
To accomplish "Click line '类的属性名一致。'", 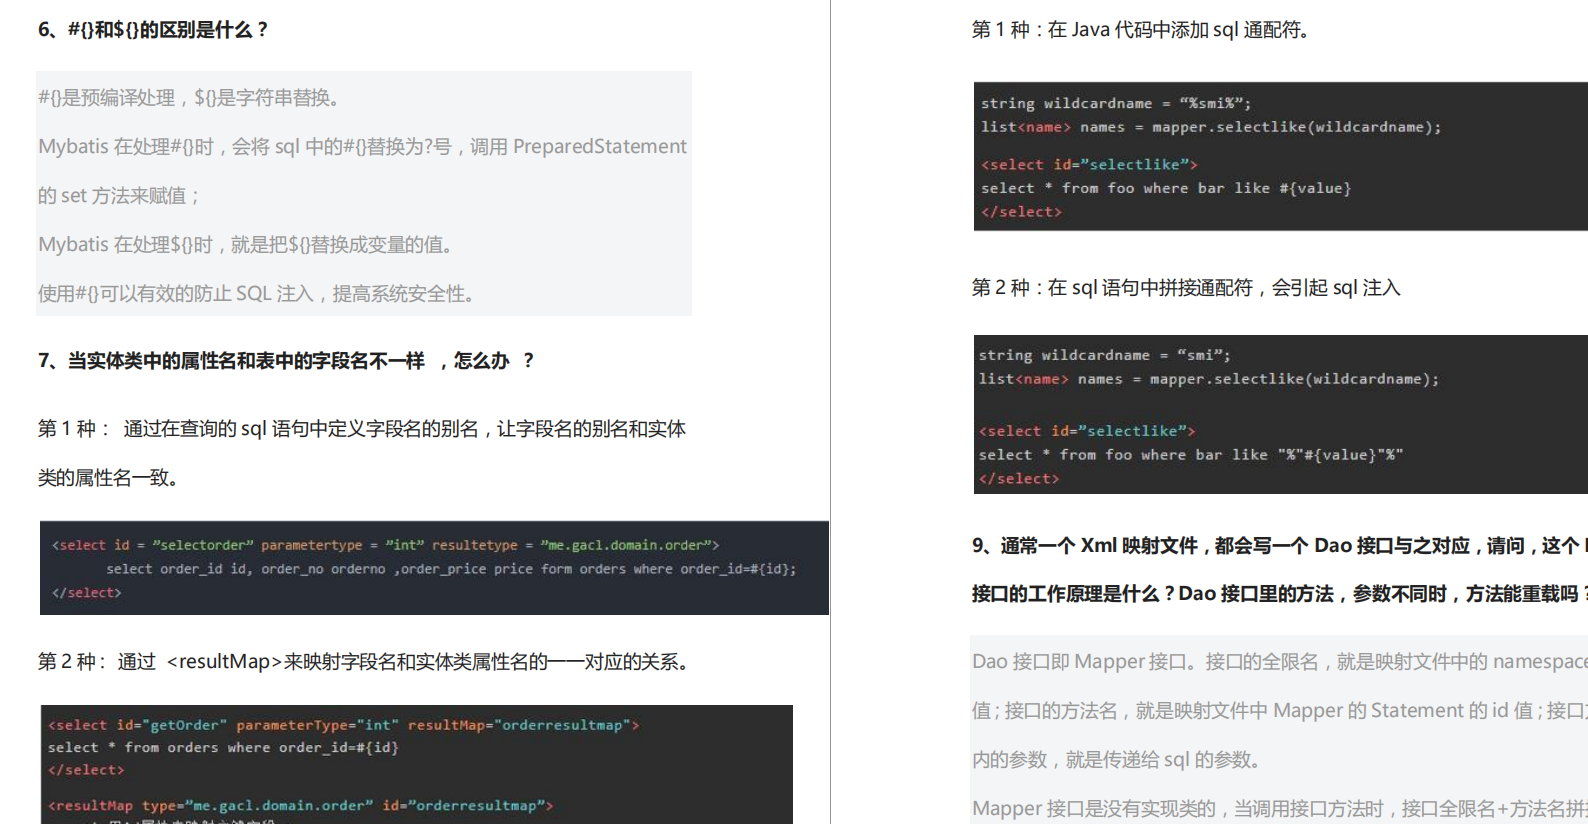I will point(110,478).
